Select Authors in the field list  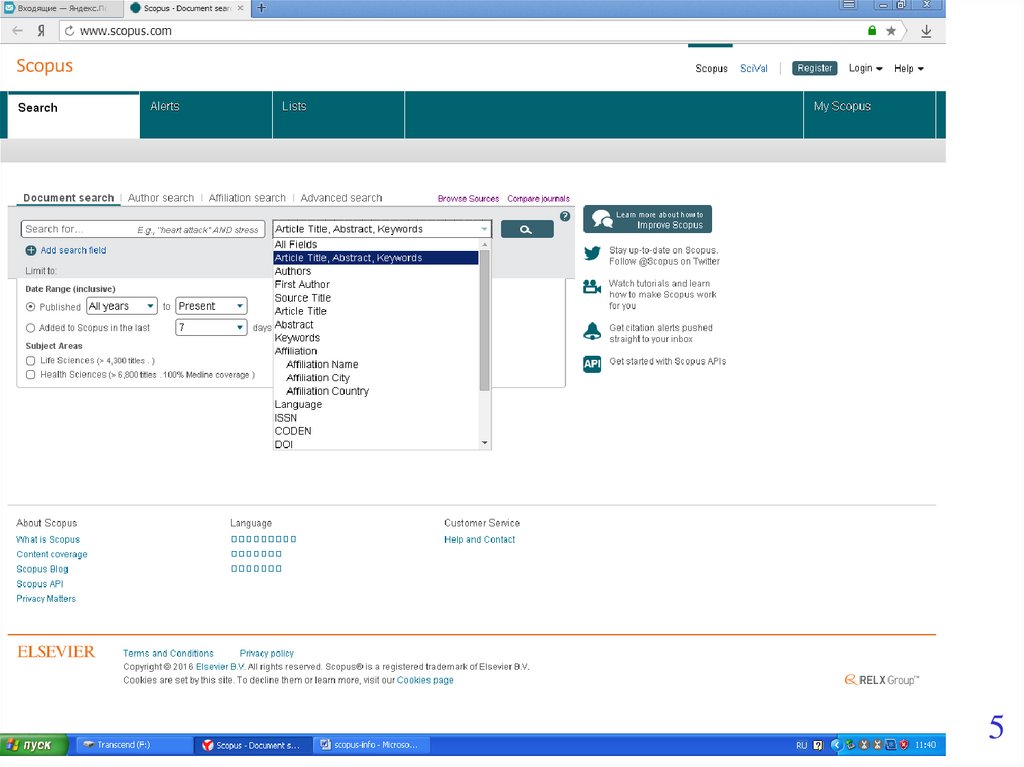376,271
